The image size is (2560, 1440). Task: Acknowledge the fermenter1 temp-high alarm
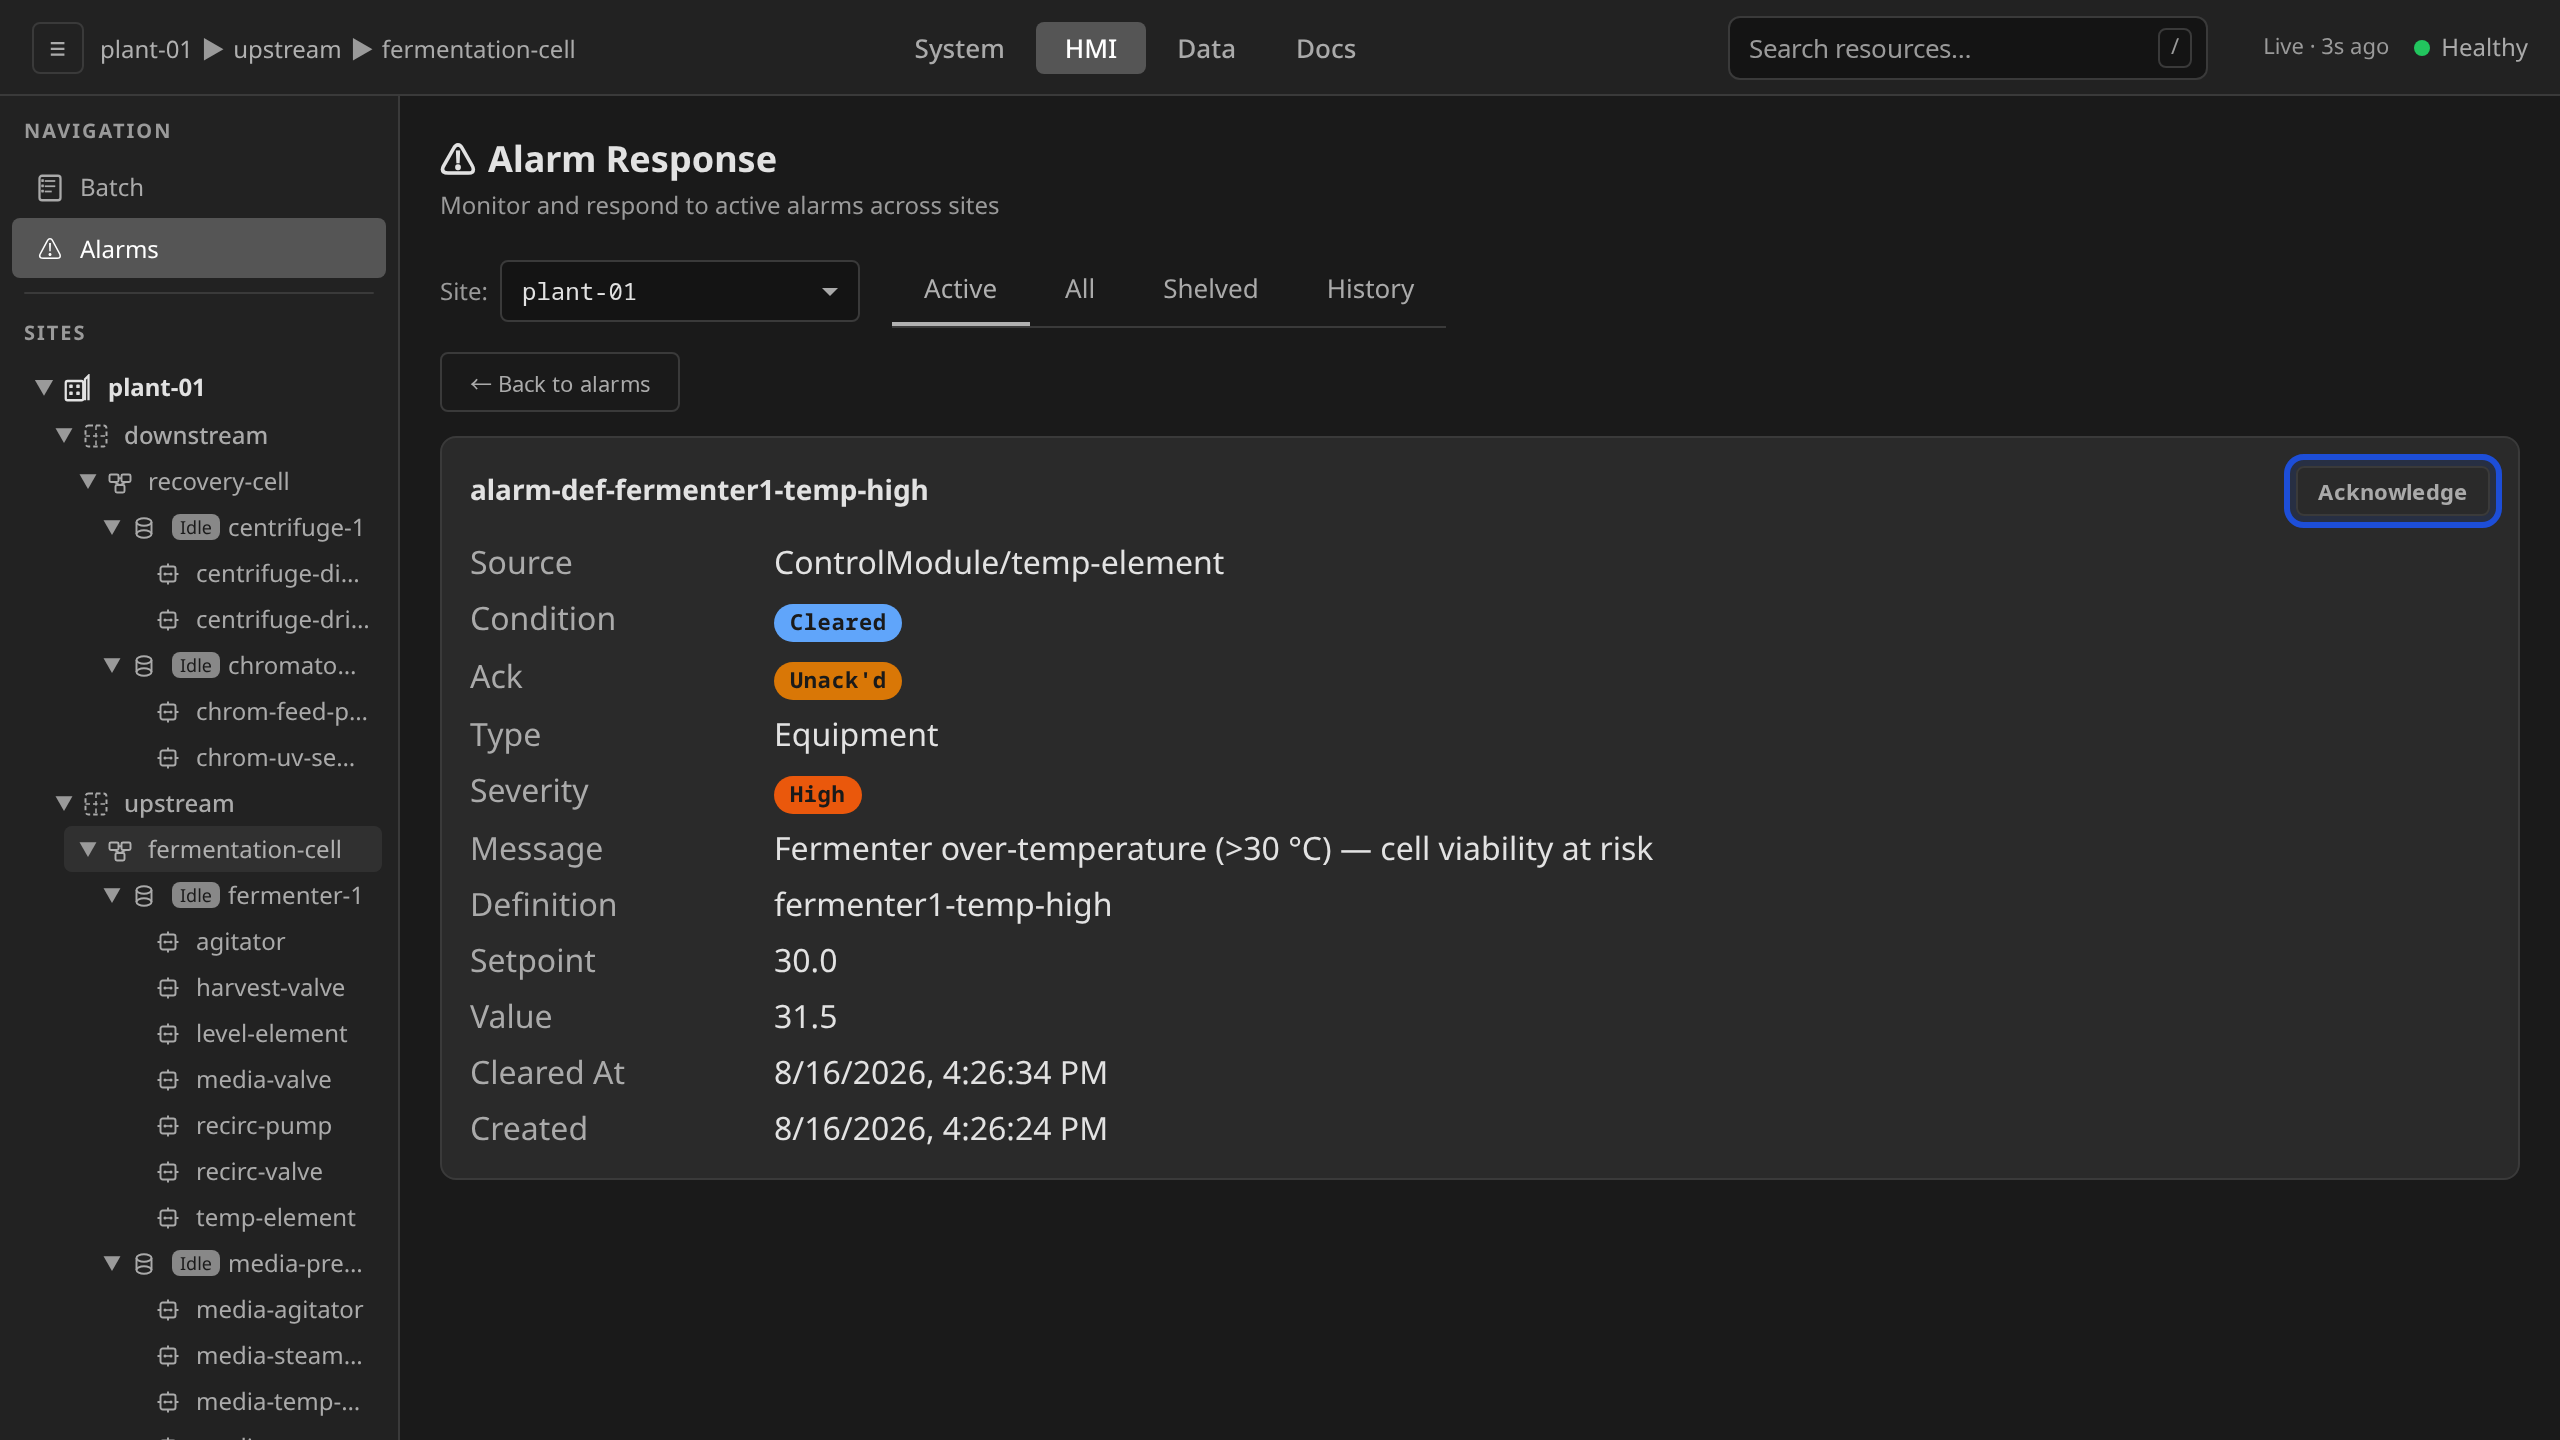click(x=2392, y=492)
